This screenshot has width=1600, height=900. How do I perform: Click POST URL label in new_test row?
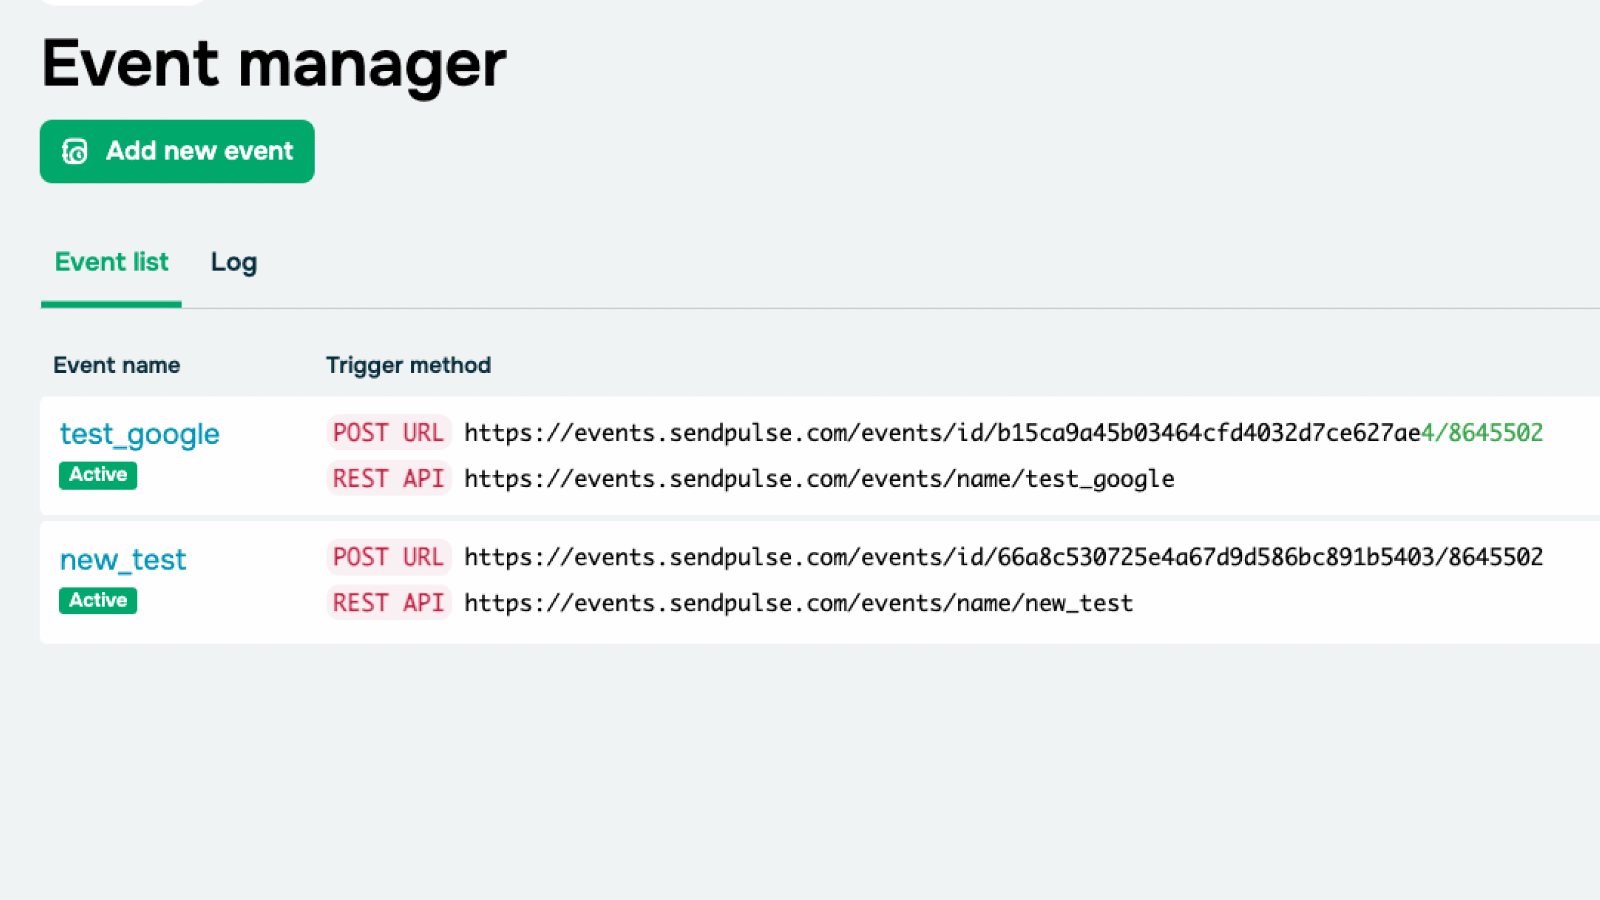pyautogui.click(x=388, y=557)
